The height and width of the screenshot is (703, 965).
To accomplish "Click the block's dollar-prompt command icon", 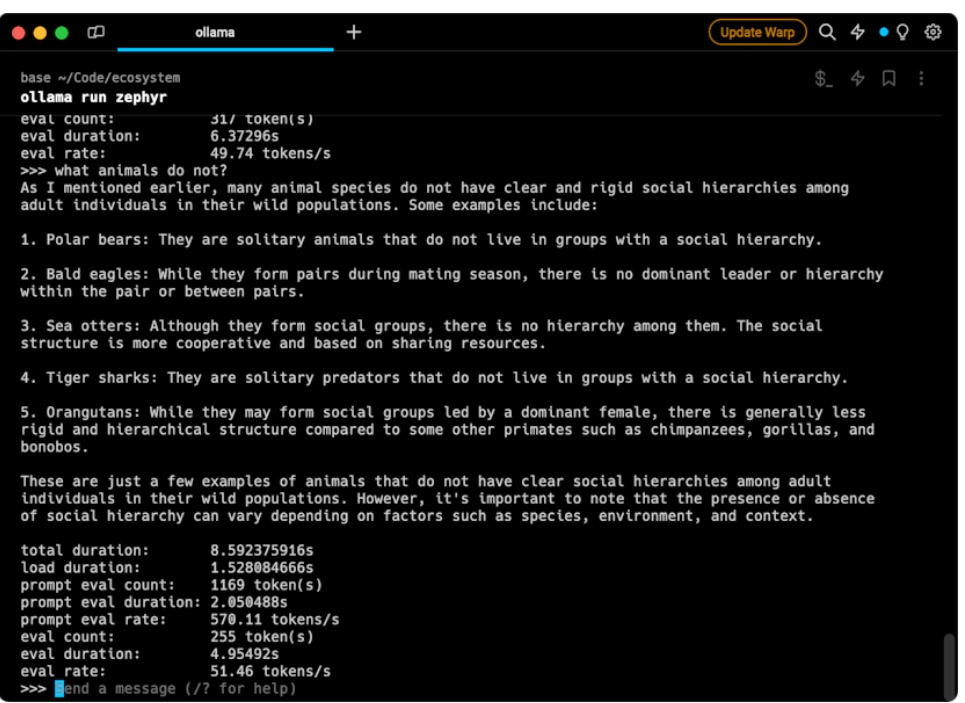I will pyautogui.click(x=823, y=79).
